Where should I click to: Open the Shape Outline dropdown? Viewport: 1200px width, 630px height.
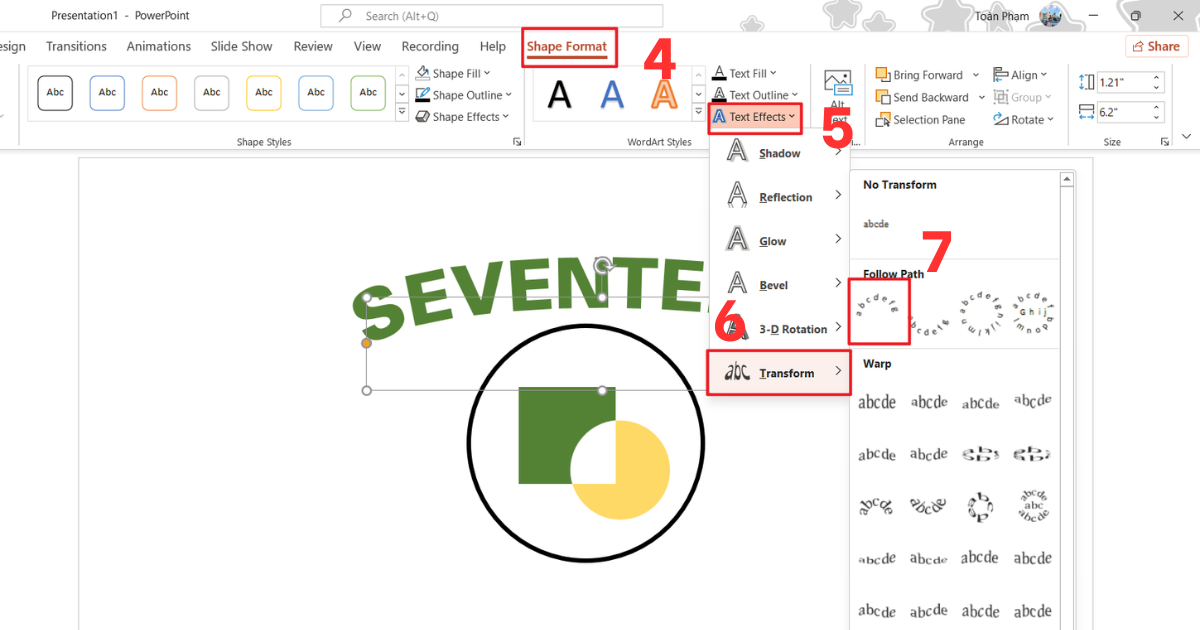point(464,95)
